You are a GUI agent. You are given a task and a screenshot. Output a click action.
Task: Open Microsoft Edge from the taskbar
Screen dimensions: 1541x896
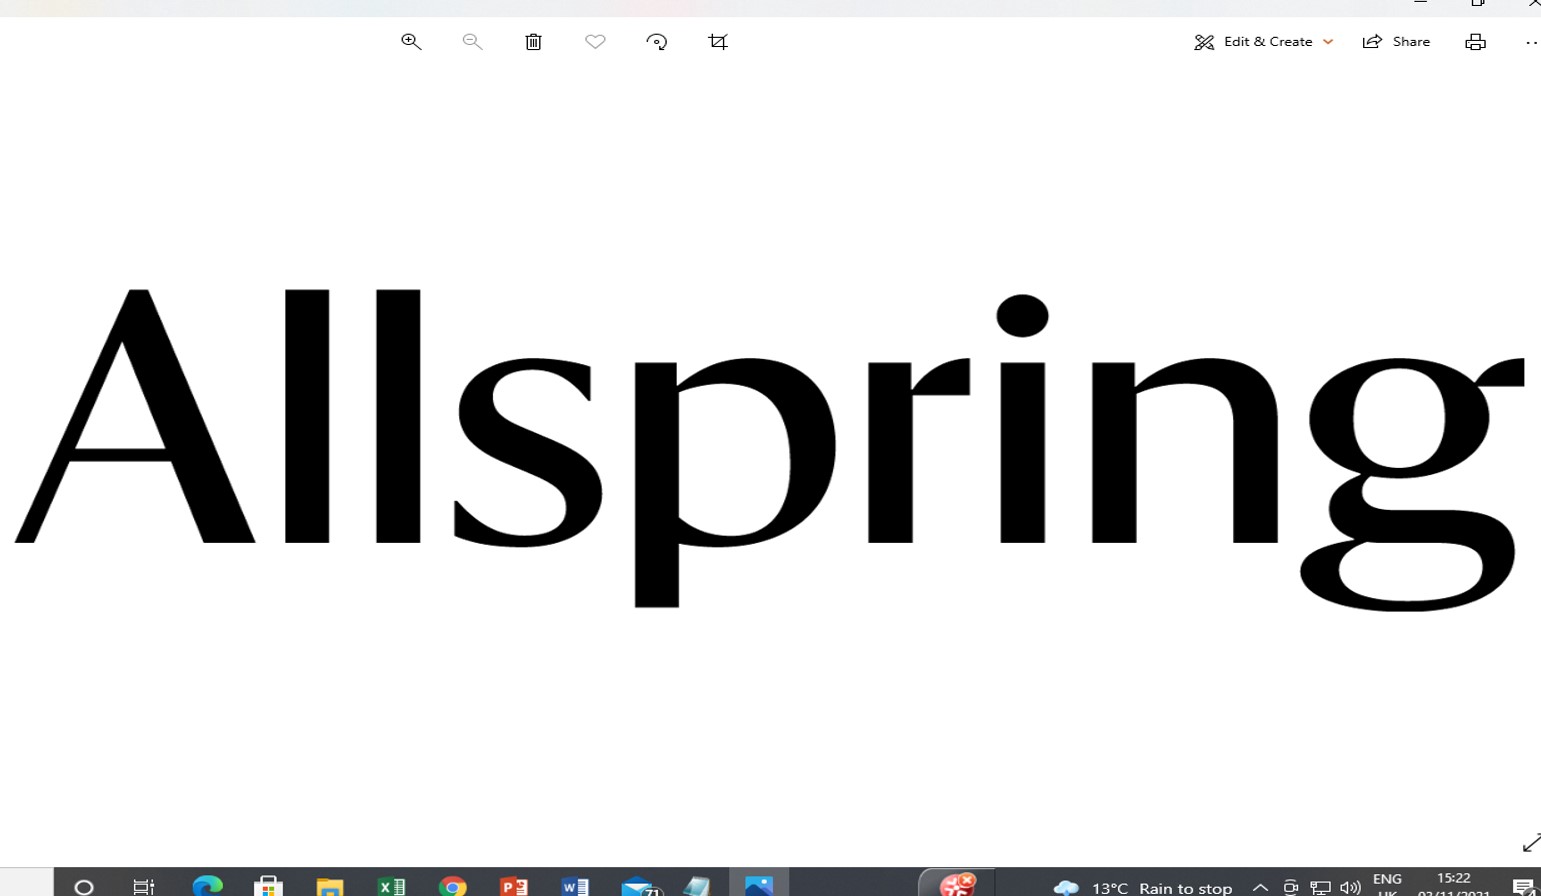207,886
